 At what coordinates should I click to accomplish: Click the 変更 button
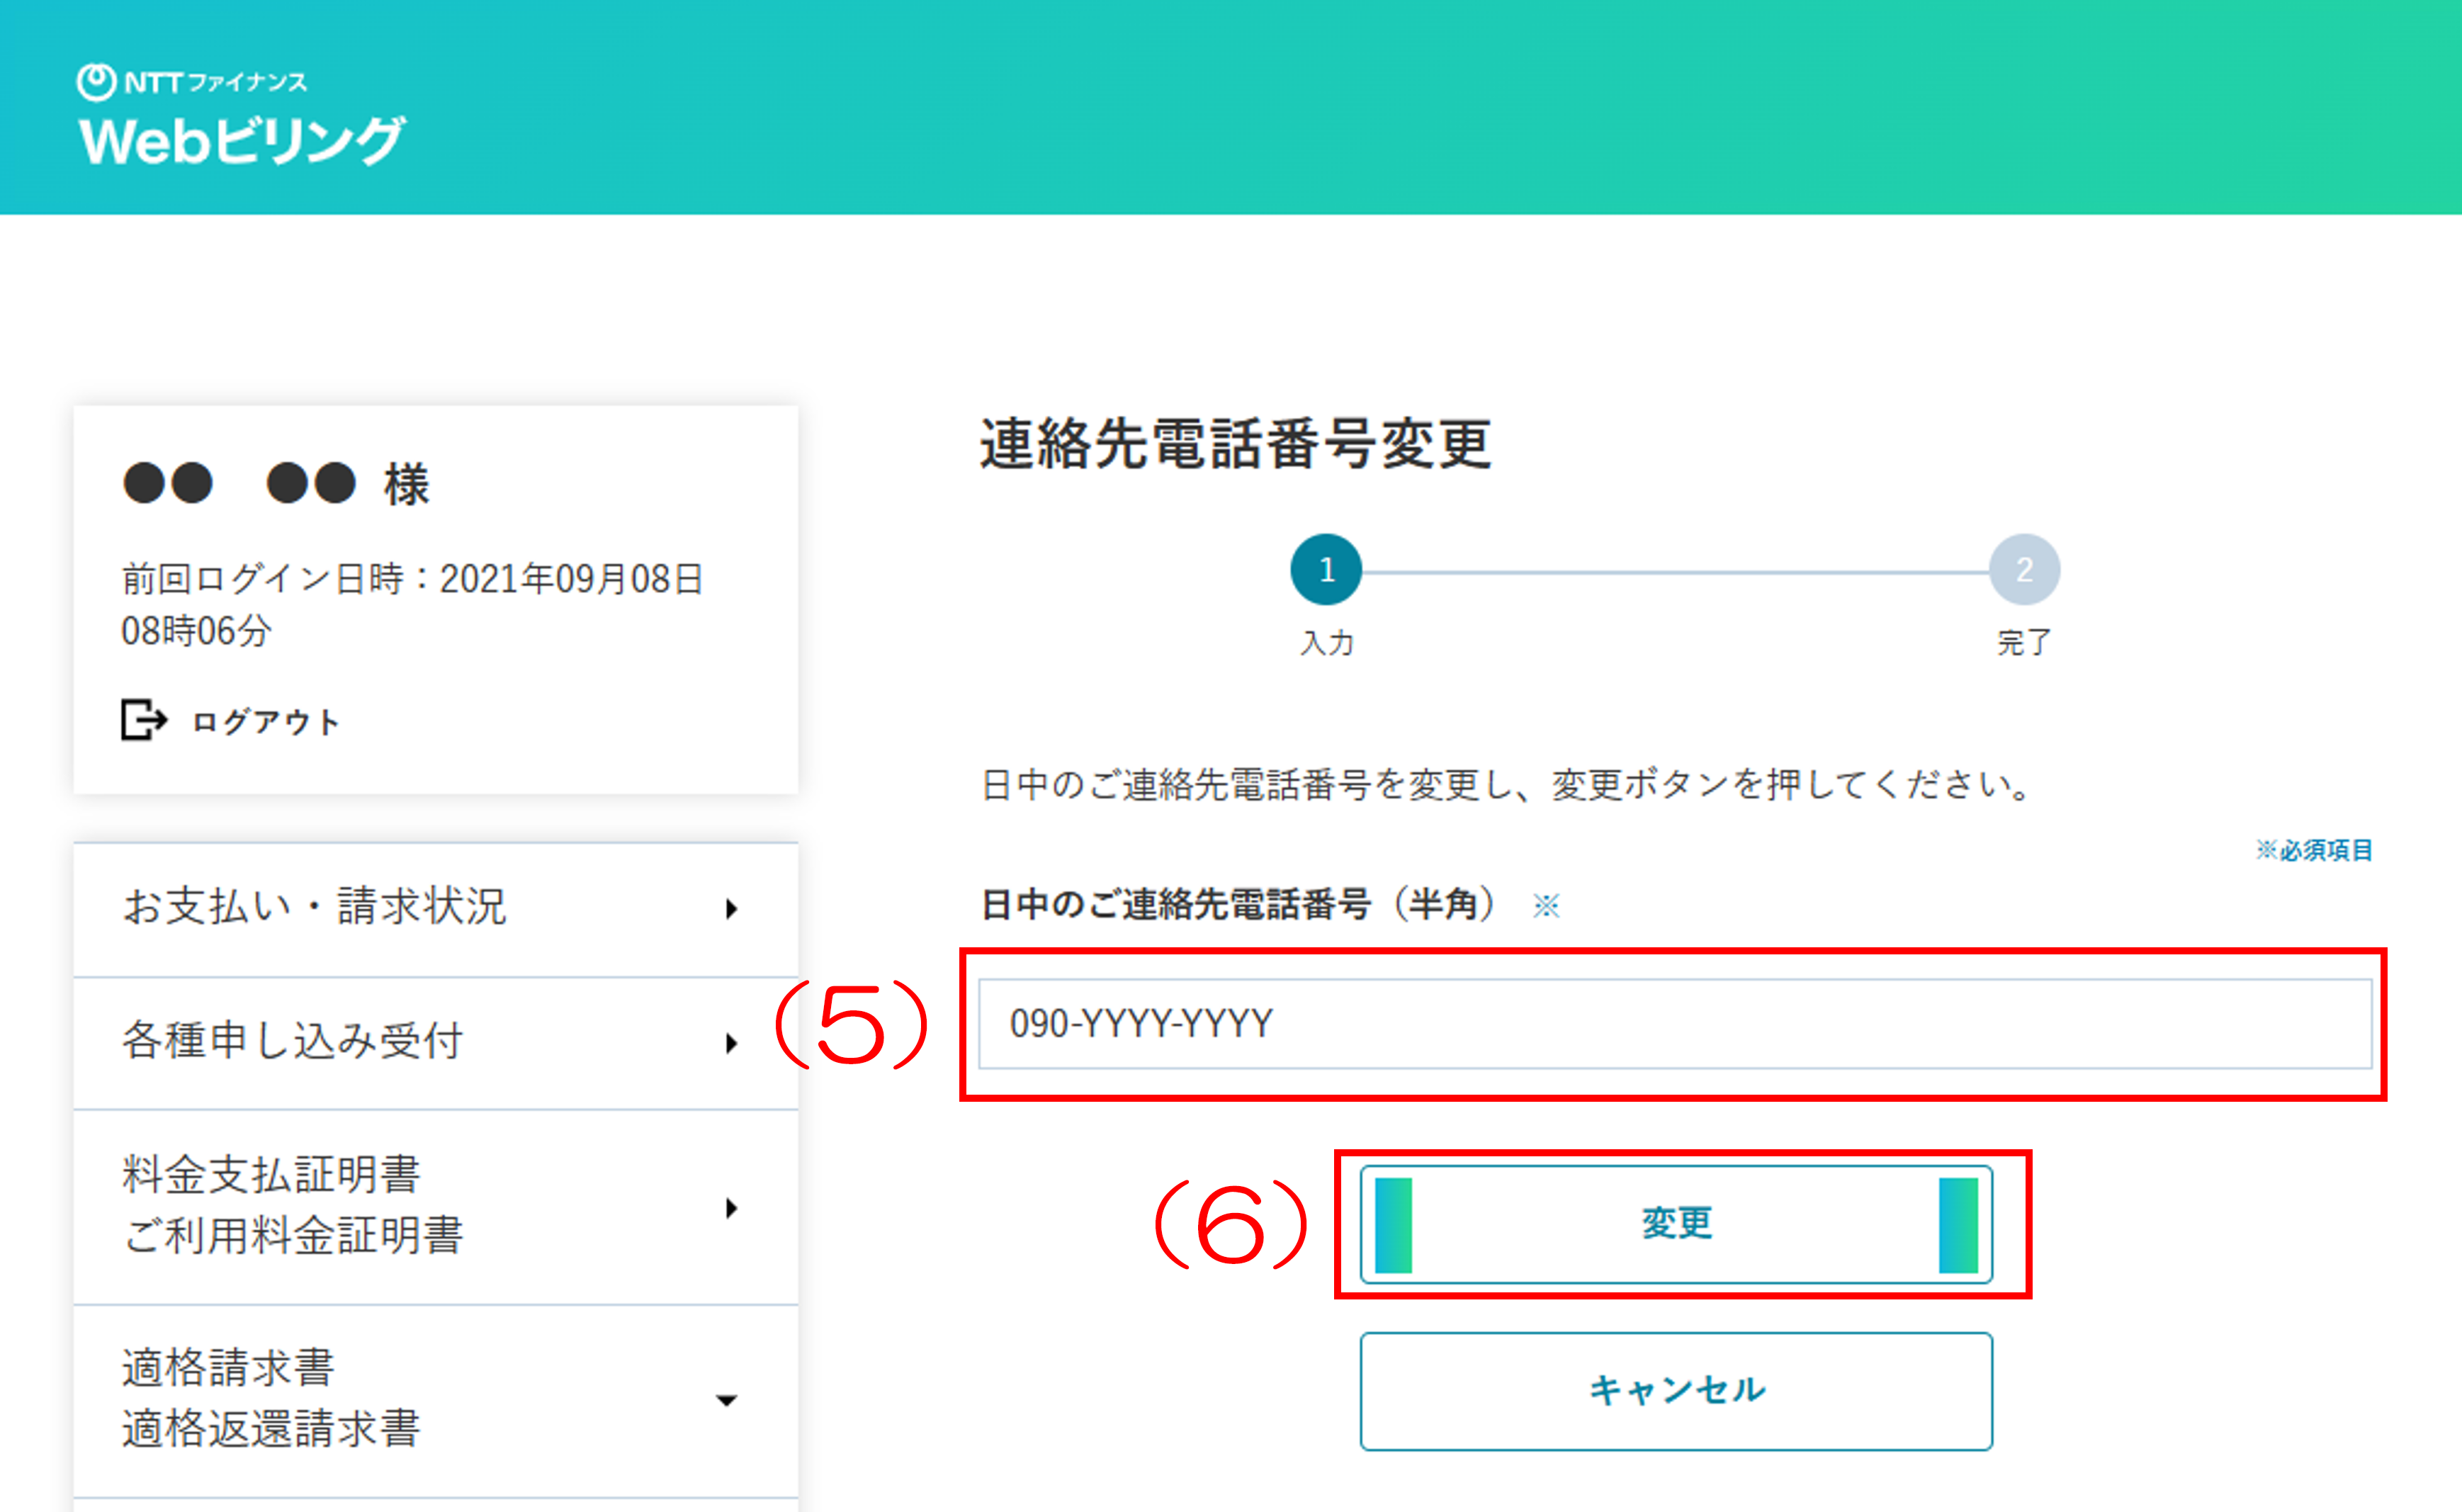1676,1224
